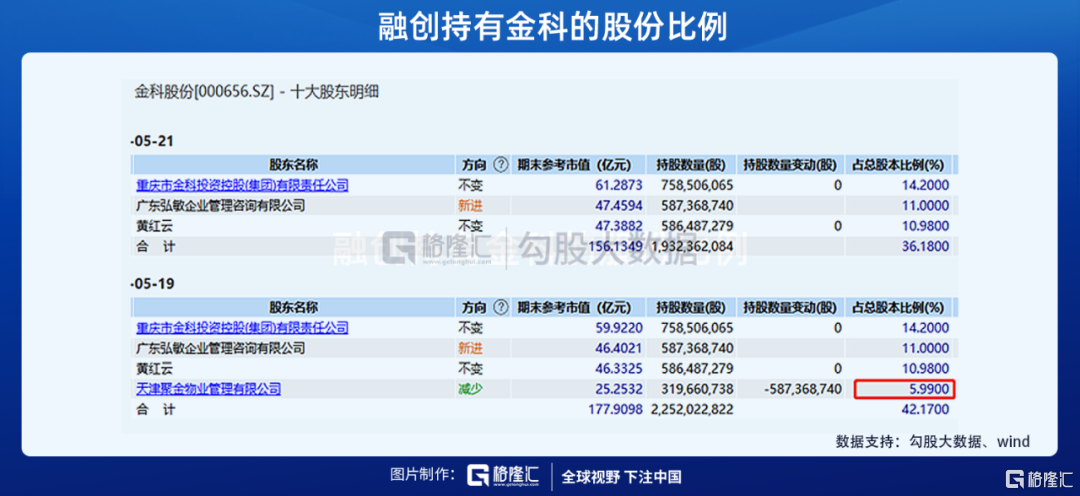
Task: Click 持股数量变动(股) header in the 05-21 table
Action: click(790, 165)
